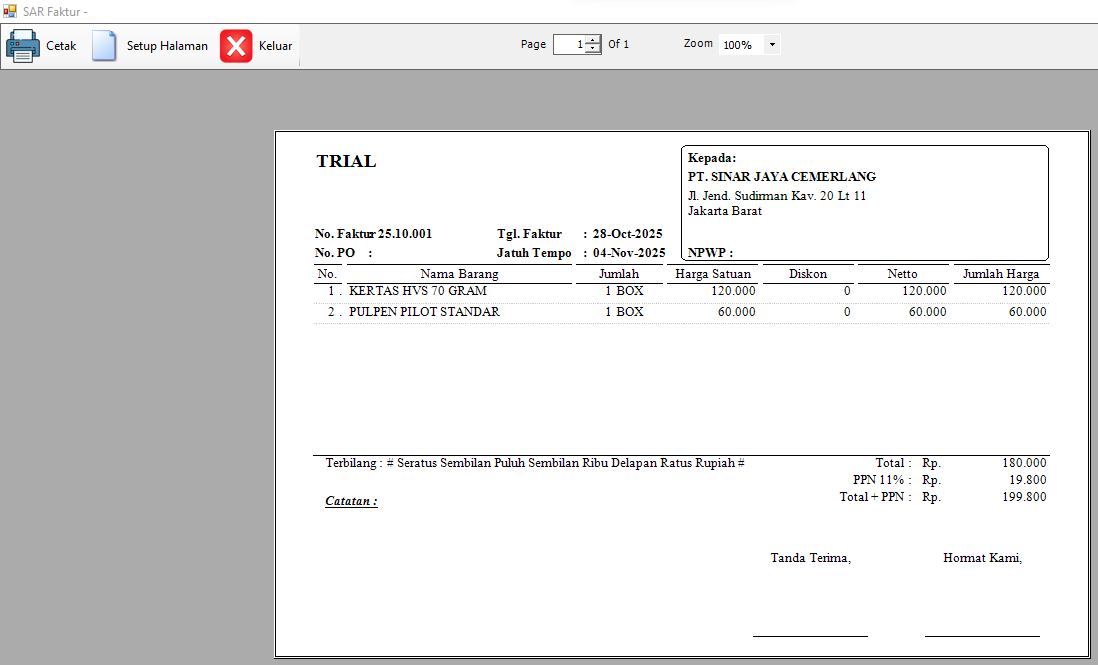Expand the Zoom dropdown arrow
Screen dimensions: 1098x665
click(x=772, y=45)
